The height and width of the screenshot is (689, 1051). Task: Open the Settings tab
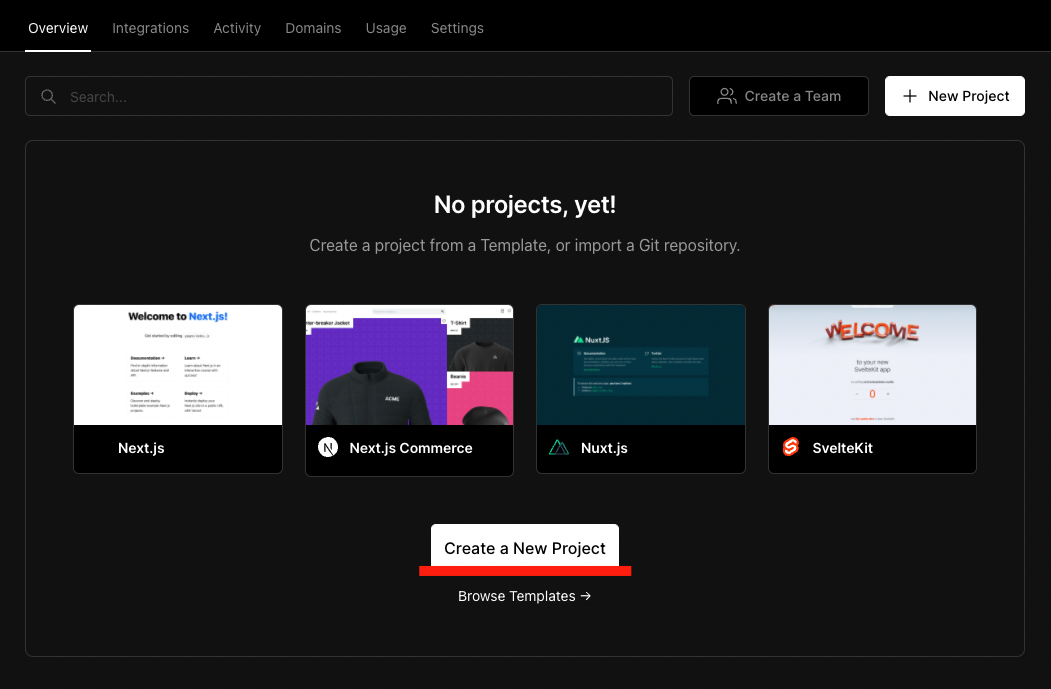tap(457, 28)
